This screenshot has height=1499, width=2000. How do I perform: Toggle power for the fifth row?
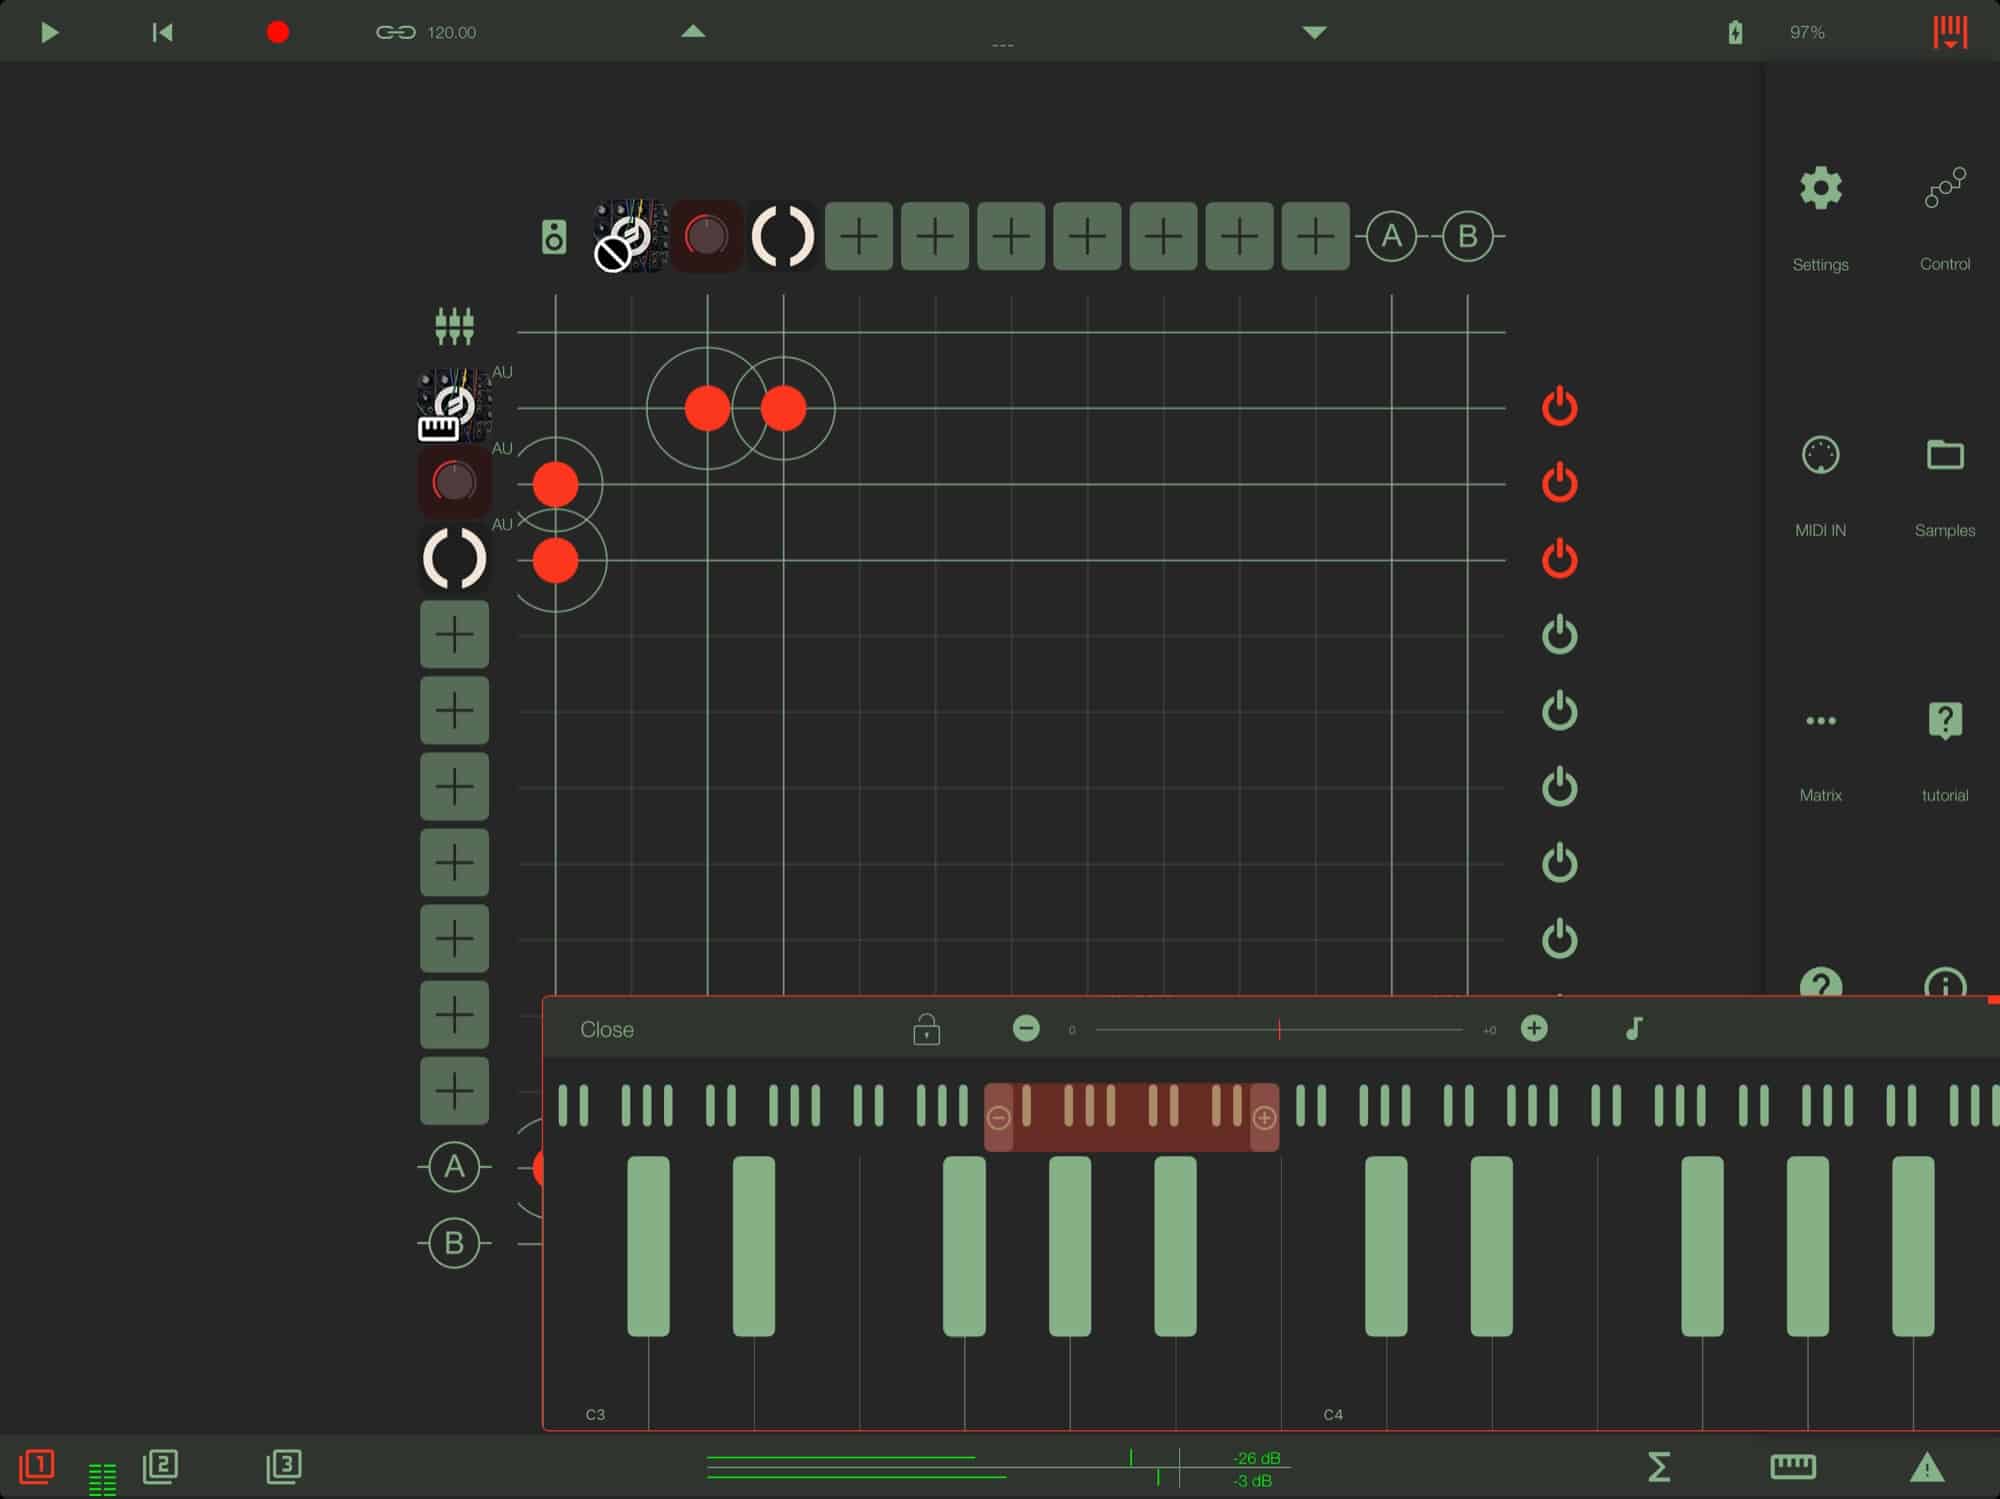tap(1559, 710)
